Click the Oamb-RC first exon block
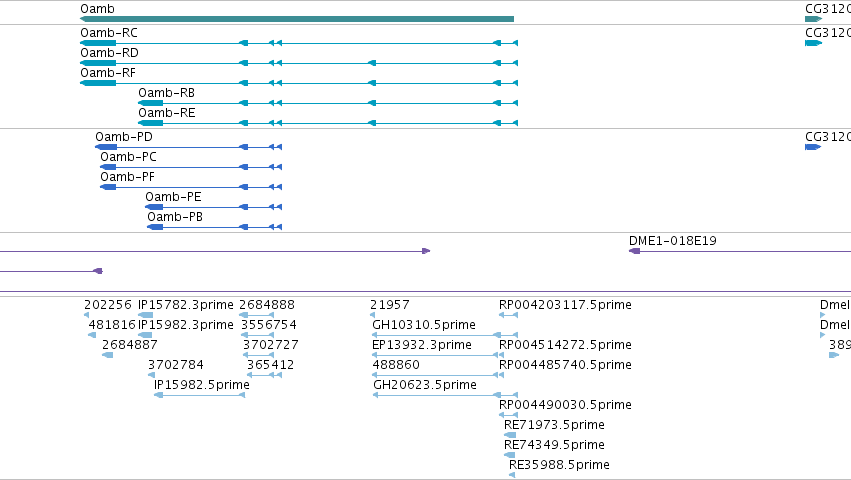Viewport: 851px width, 480px height. pyautogui.click(x=98, y=43)
